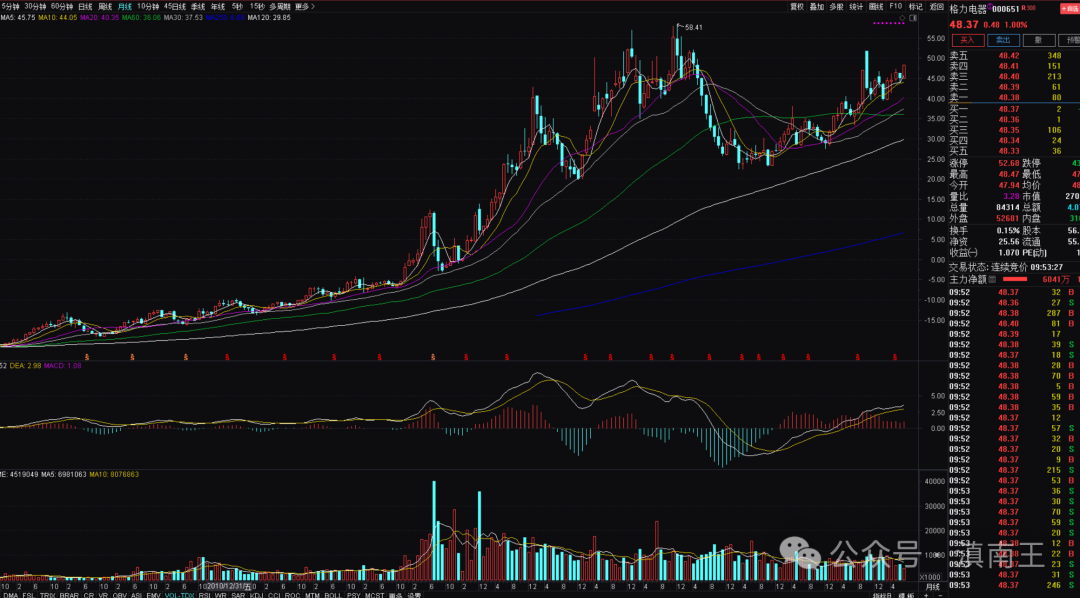Select the CCI indicator tab
Viewport: 1080px width, 598px height.
pyautogui.click(x=274, y=594)
